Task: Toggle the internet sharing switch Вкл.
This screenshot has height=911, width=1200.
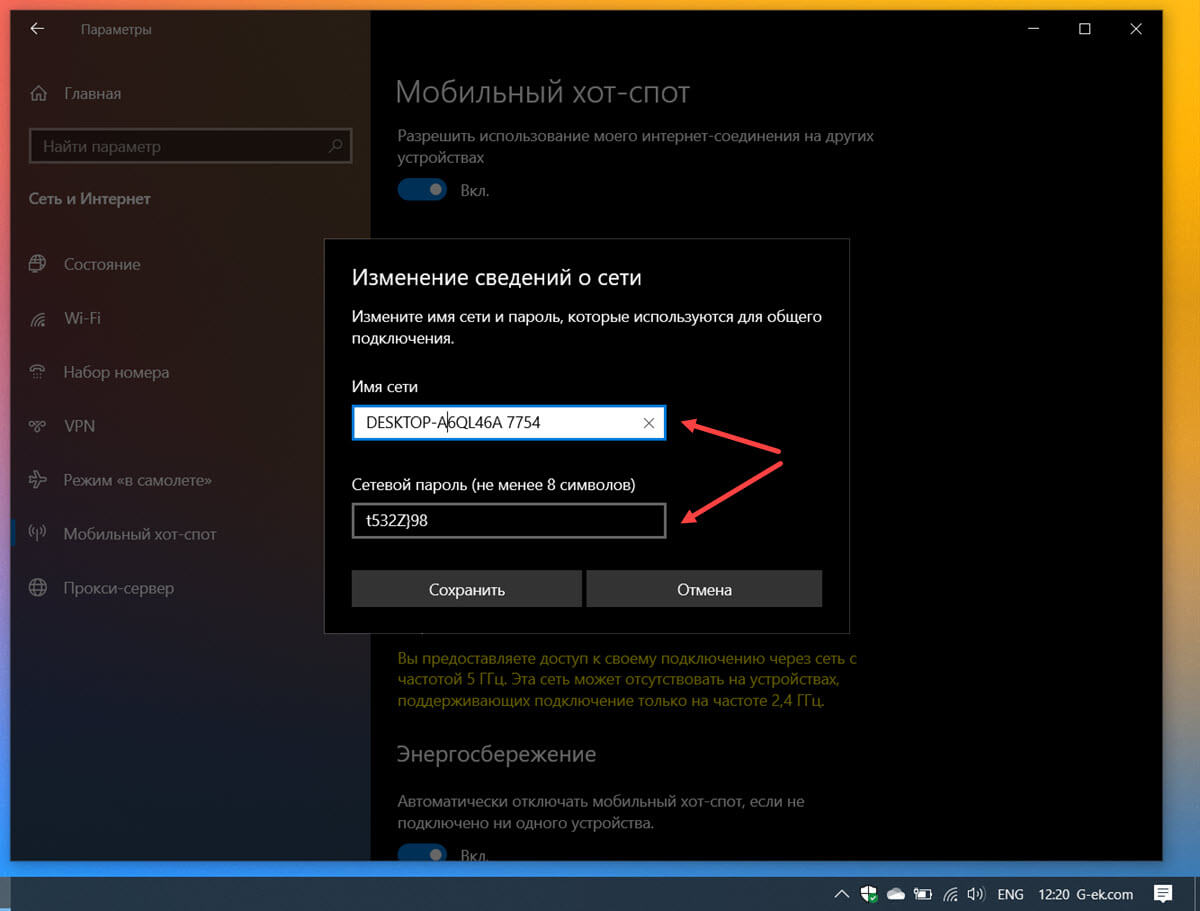Action: tap(422, 189)
